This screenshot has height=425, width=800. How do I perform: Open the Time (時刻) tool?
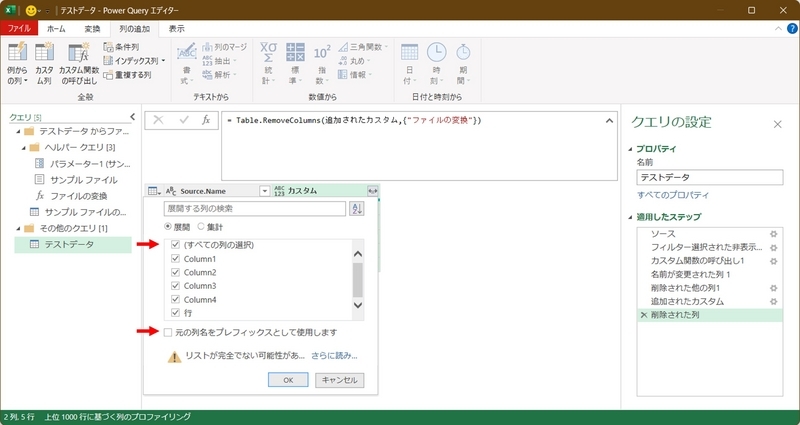(x=436, y=64)
